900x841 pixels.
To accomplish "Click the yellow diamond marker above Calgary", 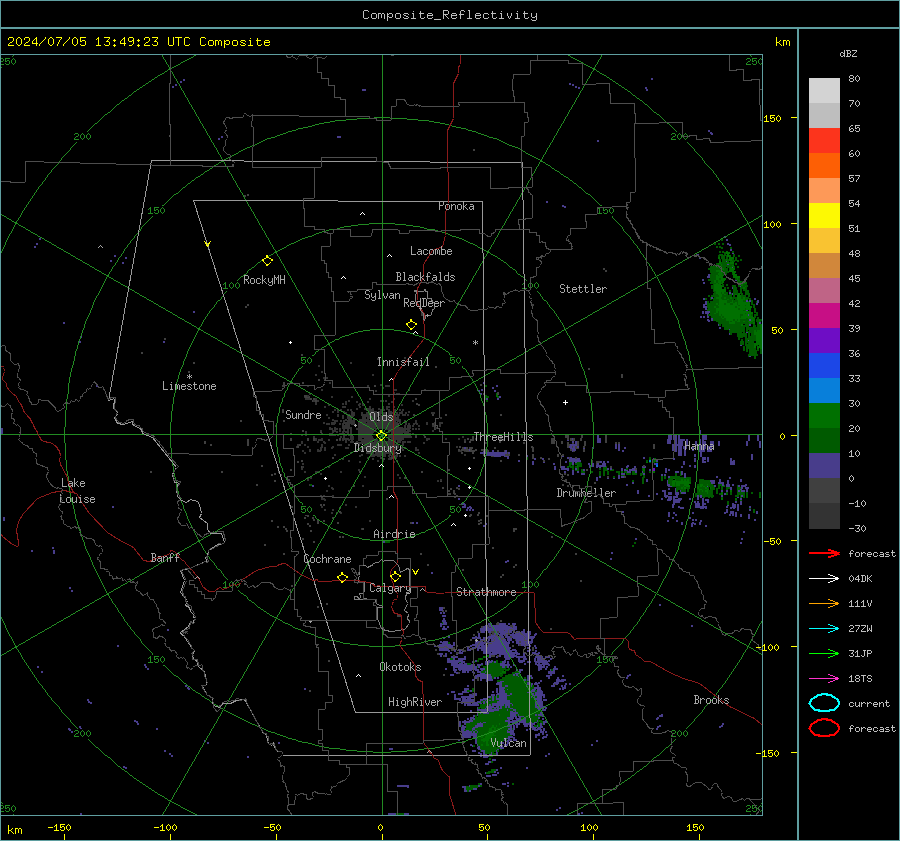I will [395, 576].
